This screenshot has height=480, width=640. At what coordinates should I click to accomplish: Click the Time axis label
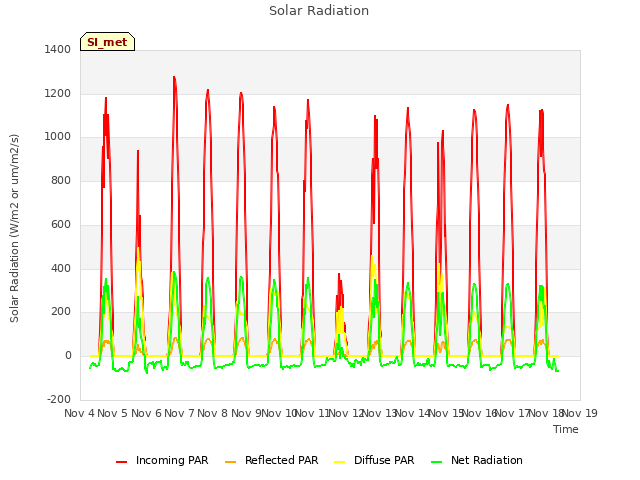coord(566,429)
